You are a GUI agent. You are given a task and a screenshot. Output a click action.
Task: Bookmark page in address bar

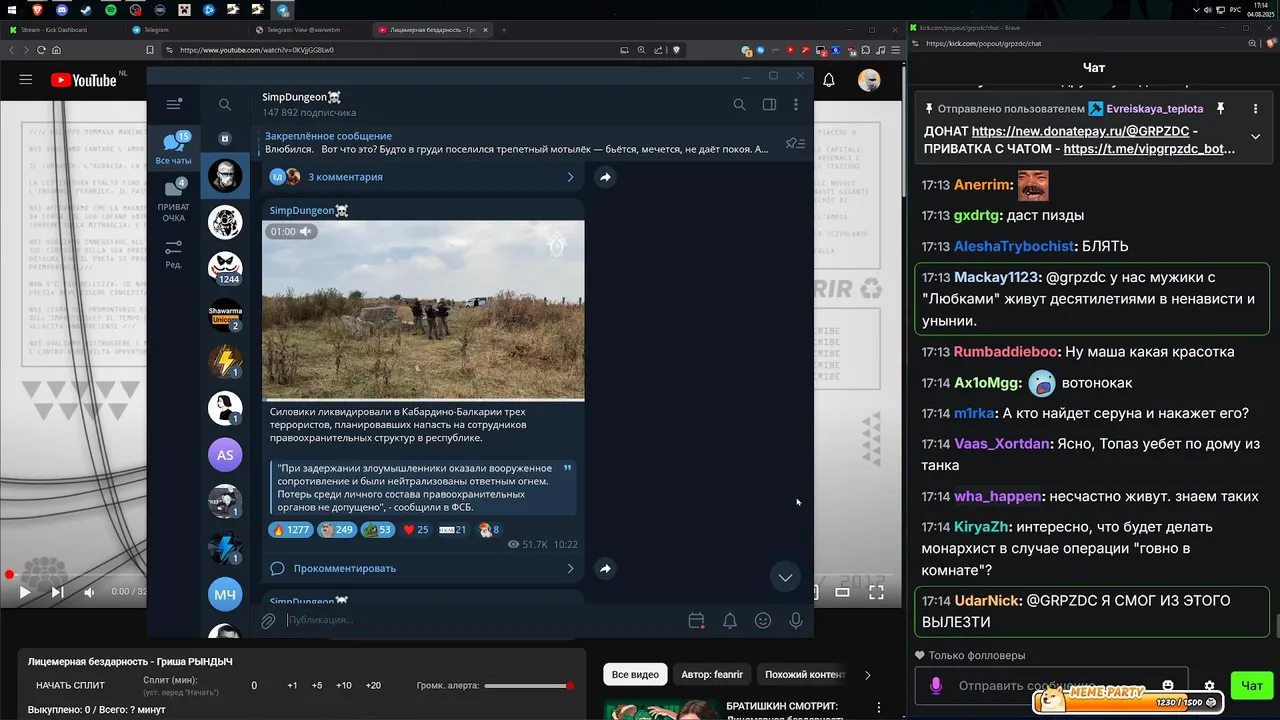[x=149, y=50]
